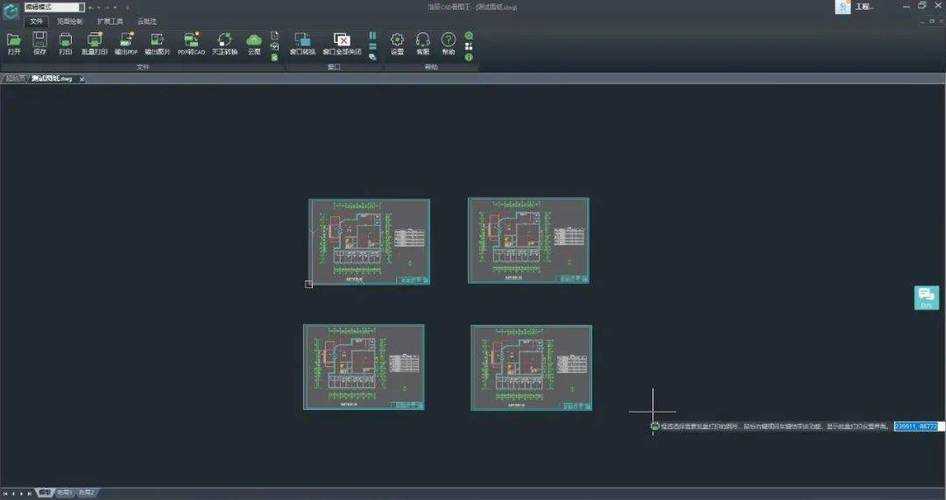Image resolution: width=946 pixels, height=500 pixels.
Task: Open the Settings gear icon
Action: 397,40
